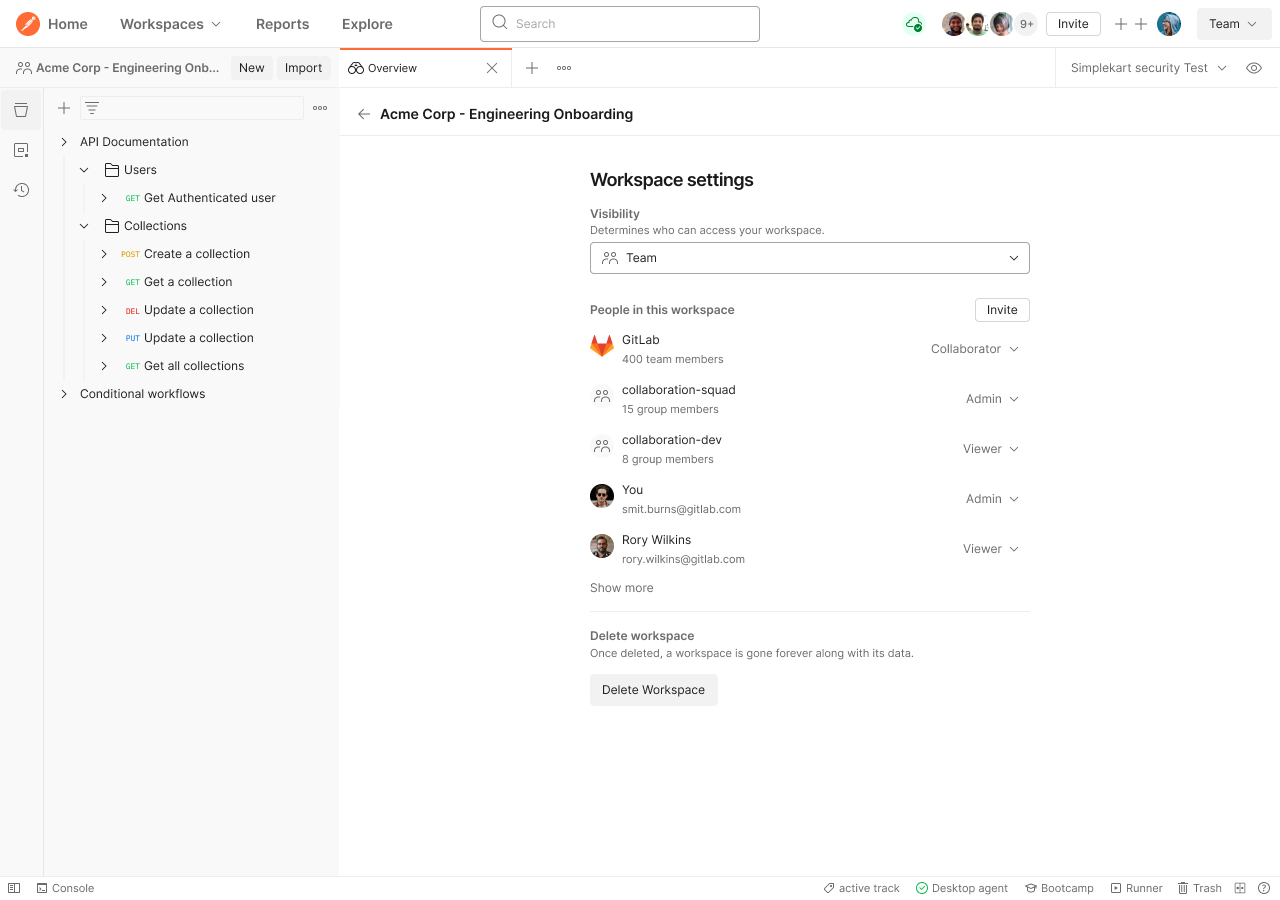Toggle sidebar visibility in bottom-left corner
This screenshot has height=900, width=1280.
click(x=14, y=888)
